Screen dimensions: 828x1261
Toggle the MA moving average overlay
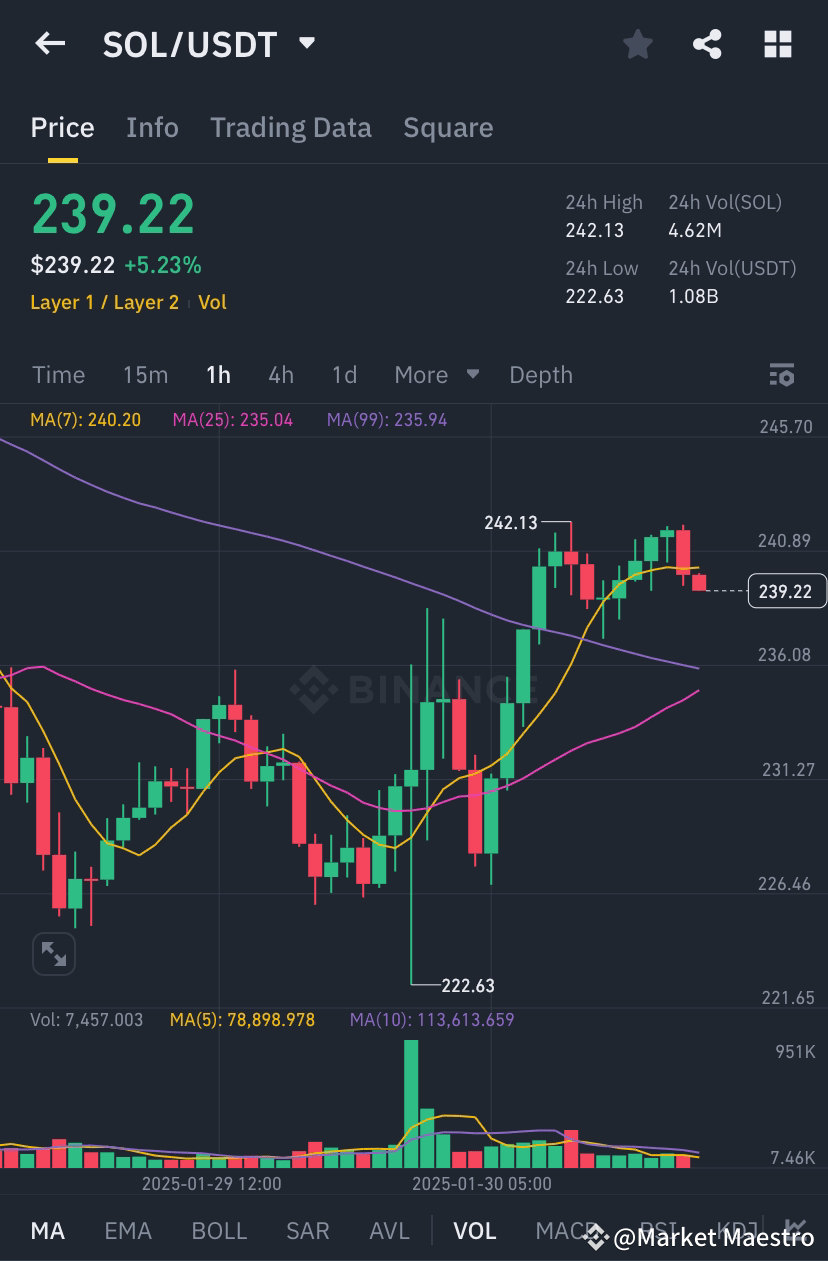coord(47,1230)
